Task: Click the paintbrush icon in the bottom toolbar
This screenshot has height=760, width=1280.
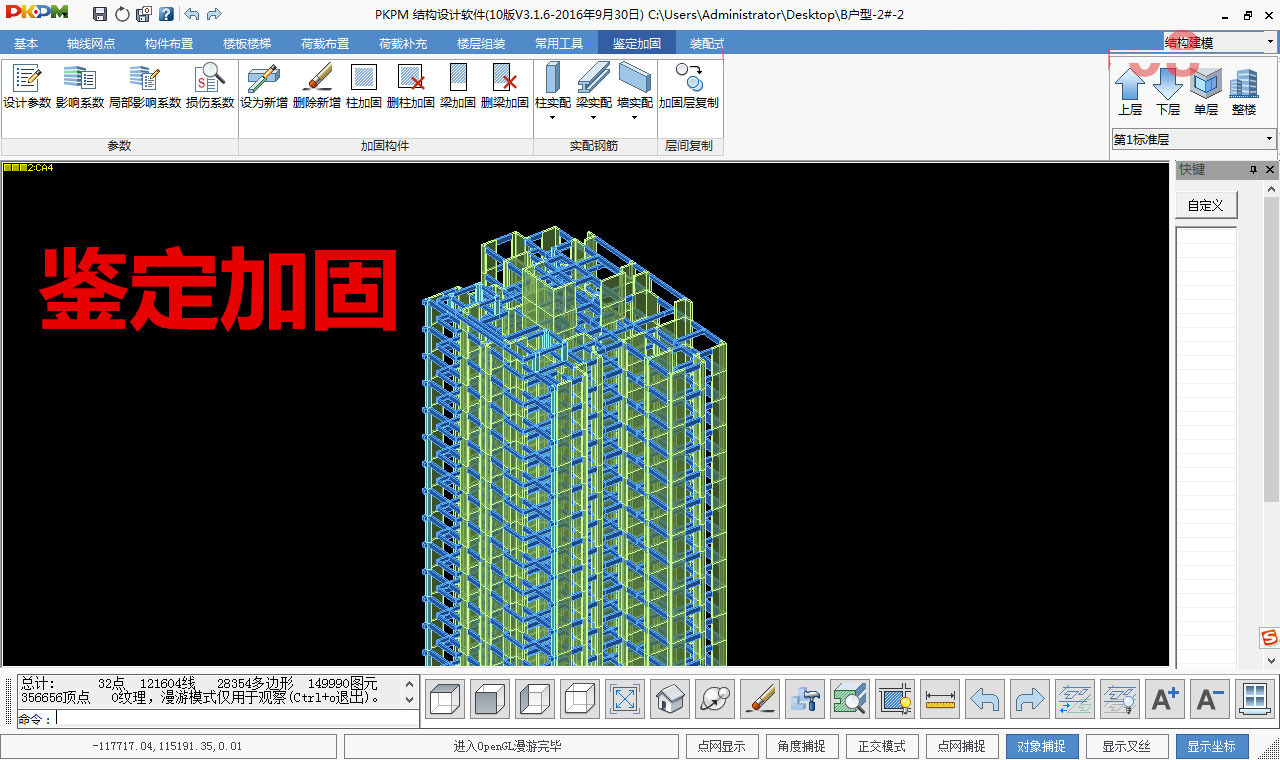Action: [760, 699]
